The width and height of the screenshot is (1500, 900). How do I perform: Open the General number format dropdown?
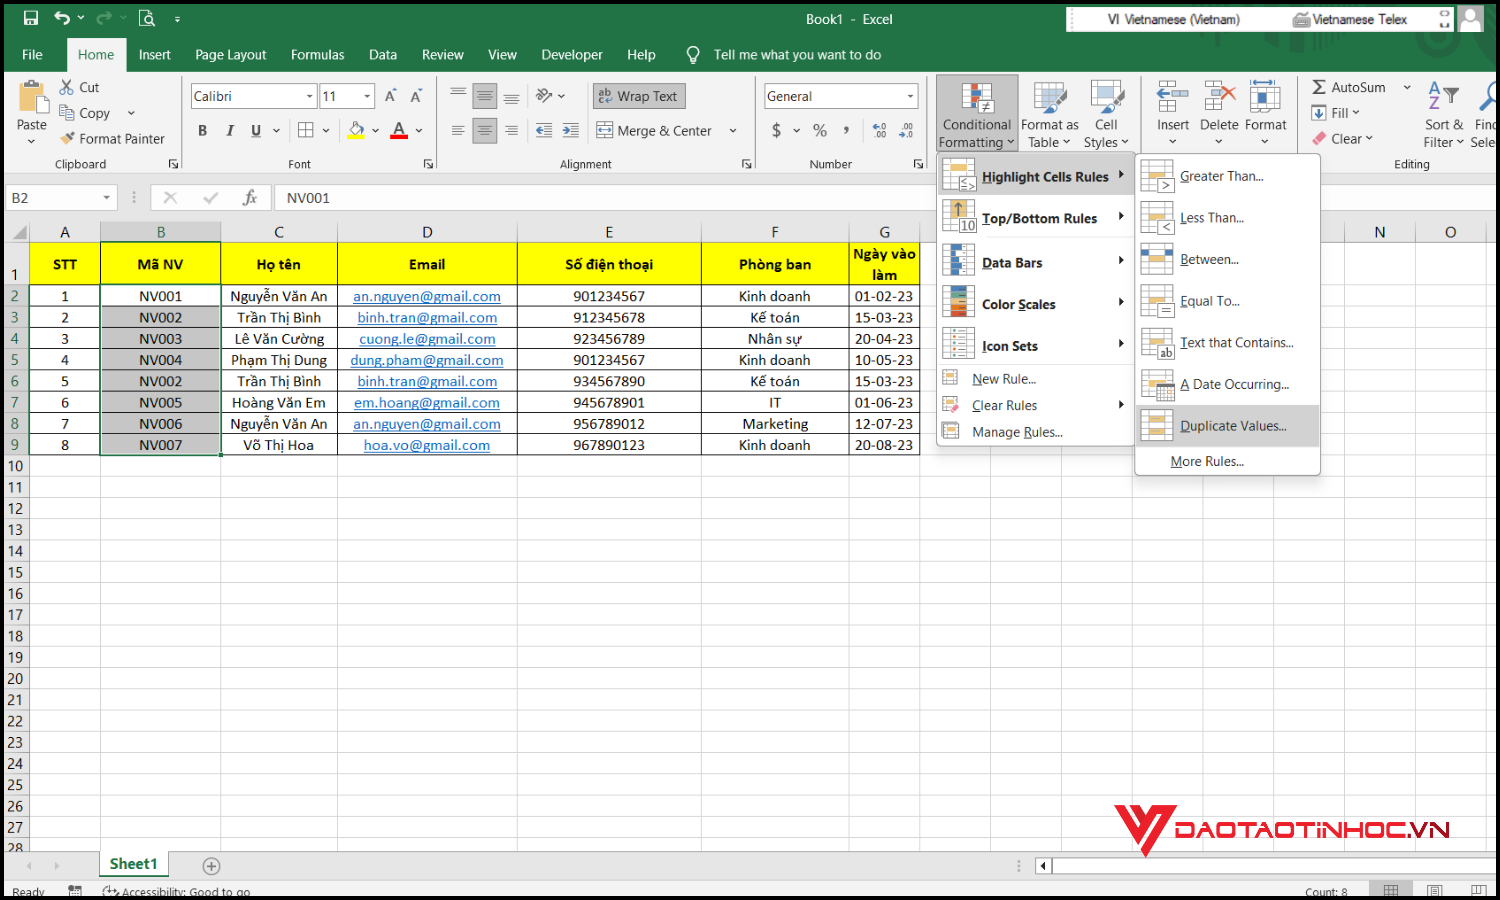pyautogui.click(x=910, y=96)
